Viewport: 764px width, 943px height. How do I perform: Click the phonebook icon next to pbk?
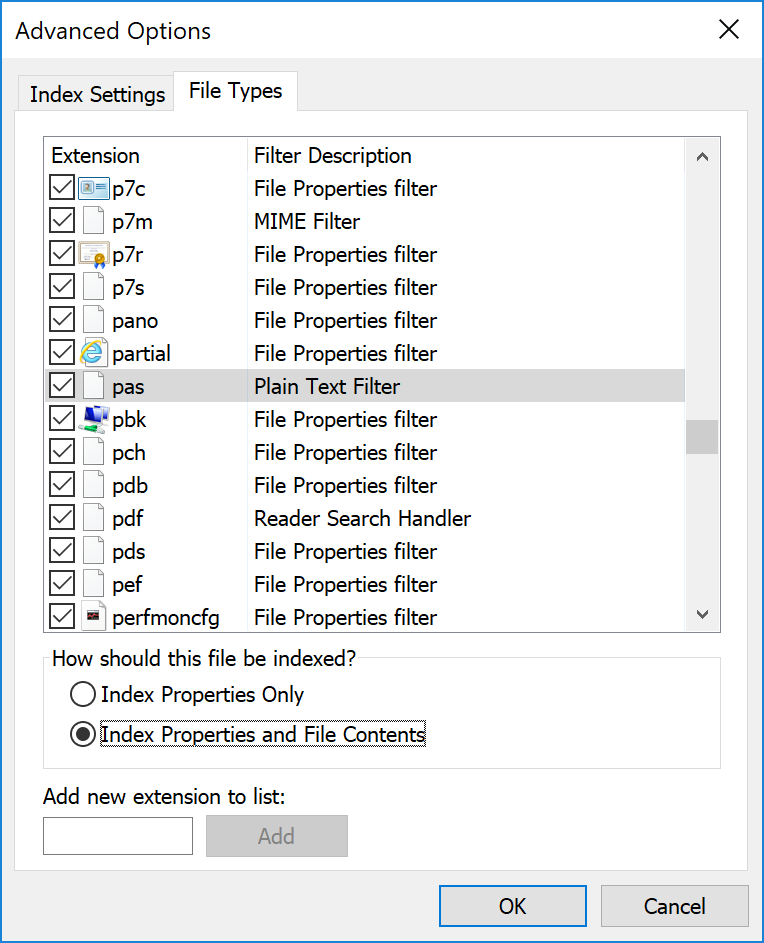[95, 418]
